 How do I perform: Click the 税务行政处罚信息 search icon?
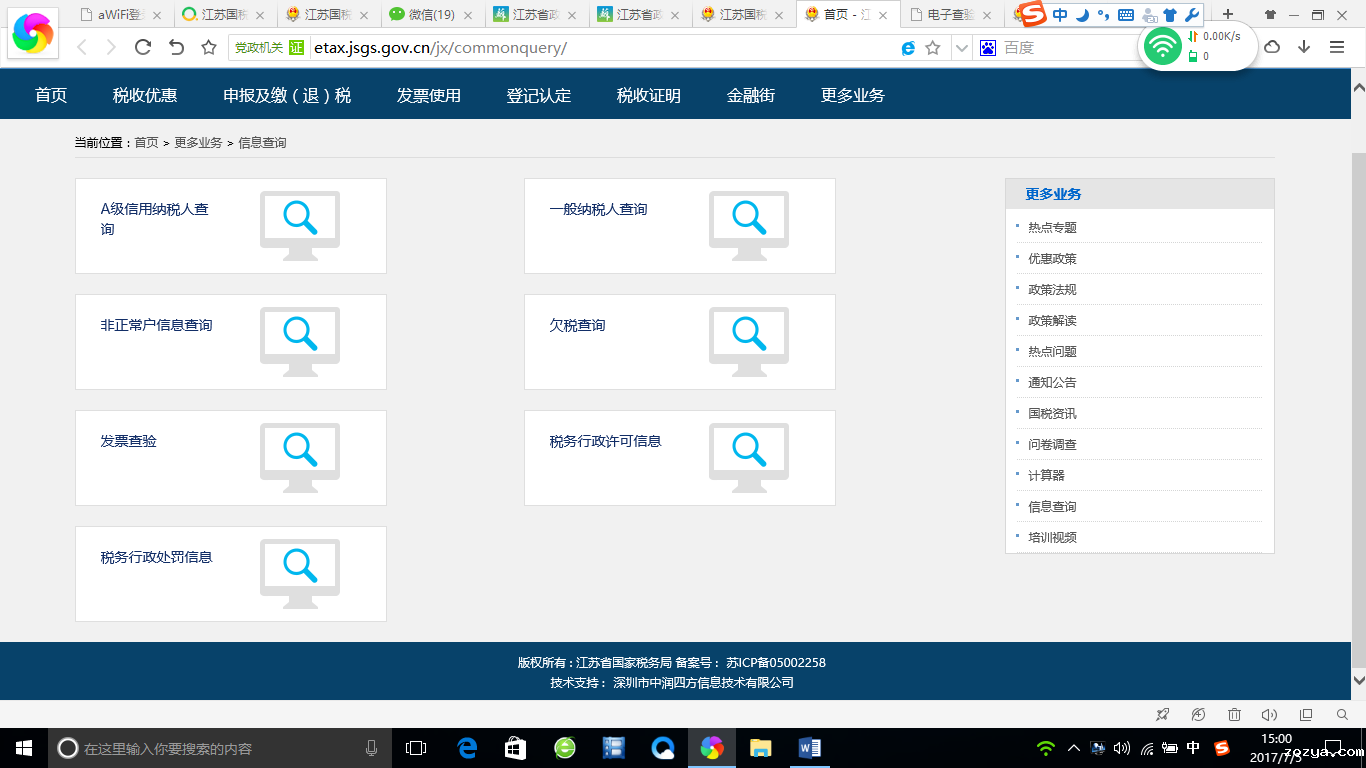300,573
